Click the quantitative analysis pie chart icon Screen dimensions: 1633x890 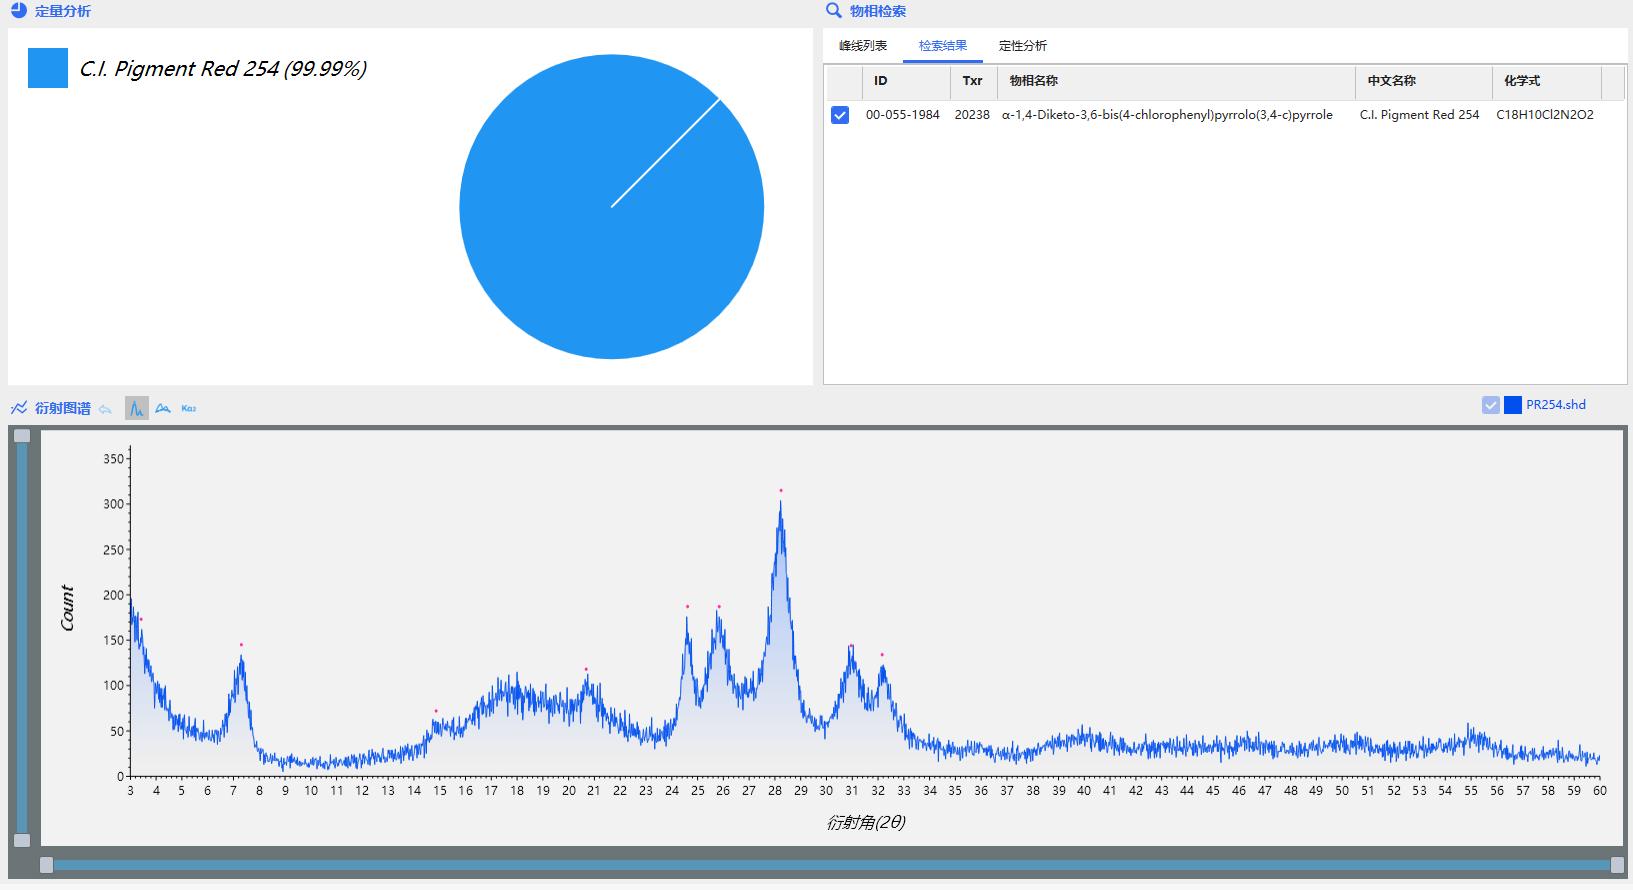pyautogui.click(x=18, y=11)
